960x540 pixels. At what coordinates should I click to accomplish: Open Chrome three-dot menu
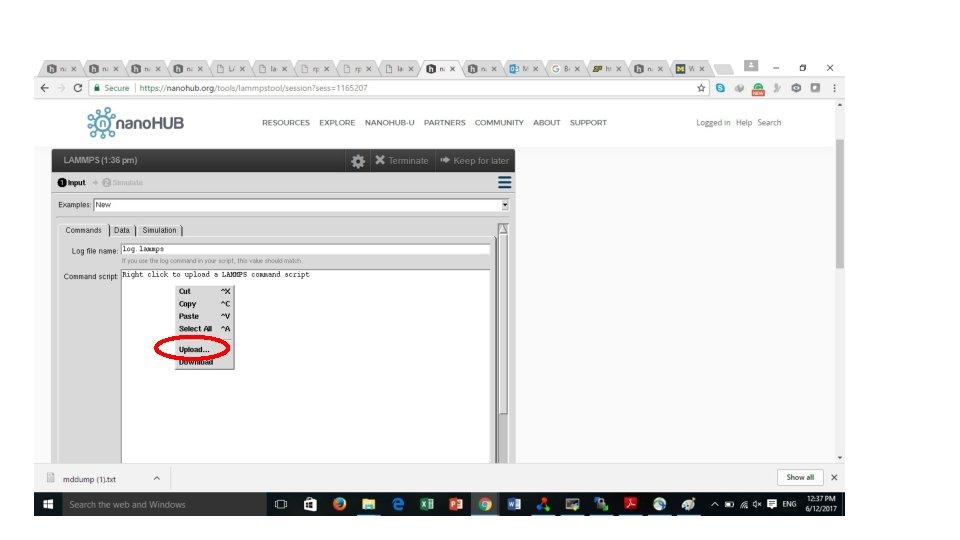pos(834,88)
